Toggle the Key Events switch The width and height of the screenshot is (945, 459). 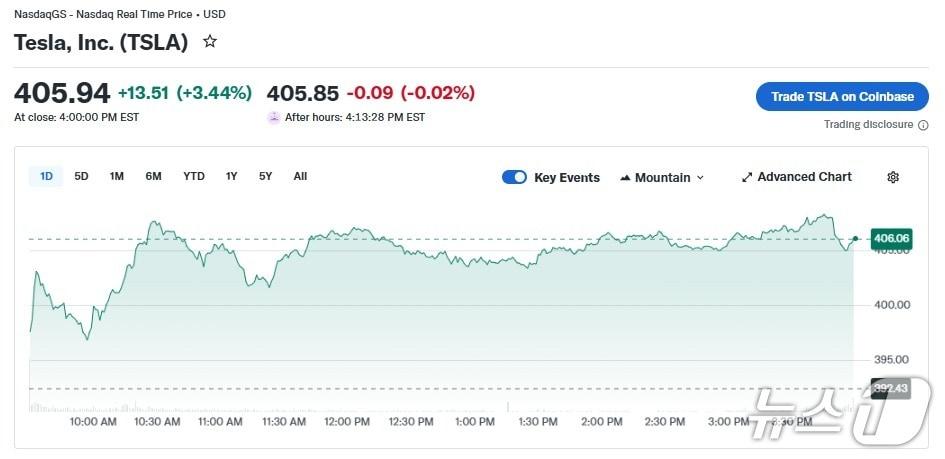click(514, 177)
